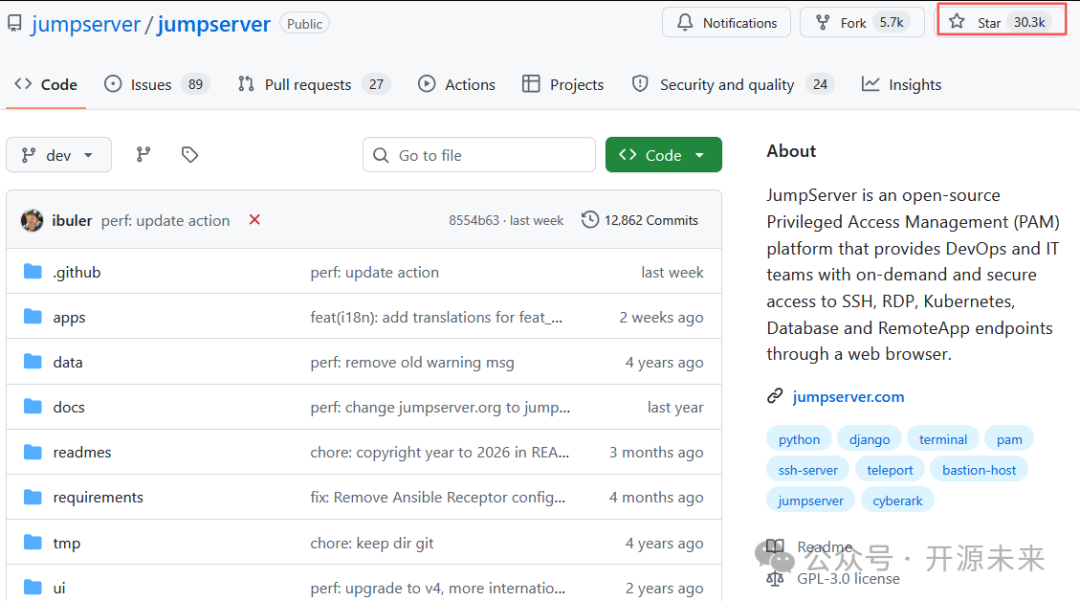The image size is (1080, 601).
Task: Select the bastion-host topic tag
Action: coord(979,469)
